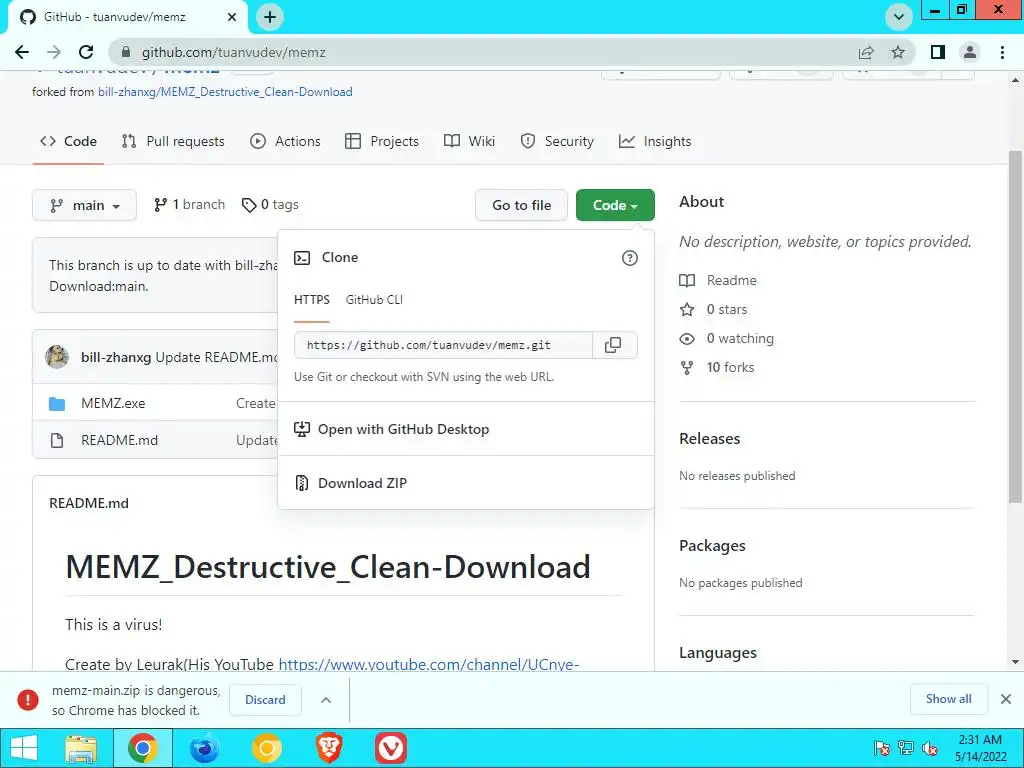
Task: Click Go to file button
Action: [x=521, y=205]
